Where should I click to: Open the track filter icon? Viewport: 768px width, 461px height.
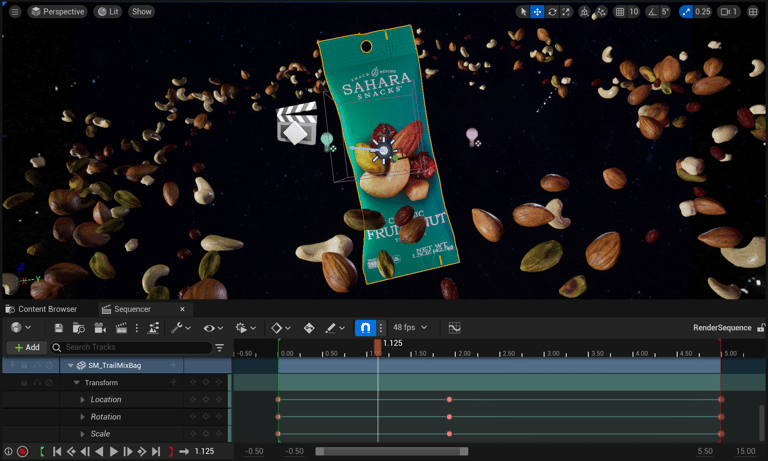(219, 347)
